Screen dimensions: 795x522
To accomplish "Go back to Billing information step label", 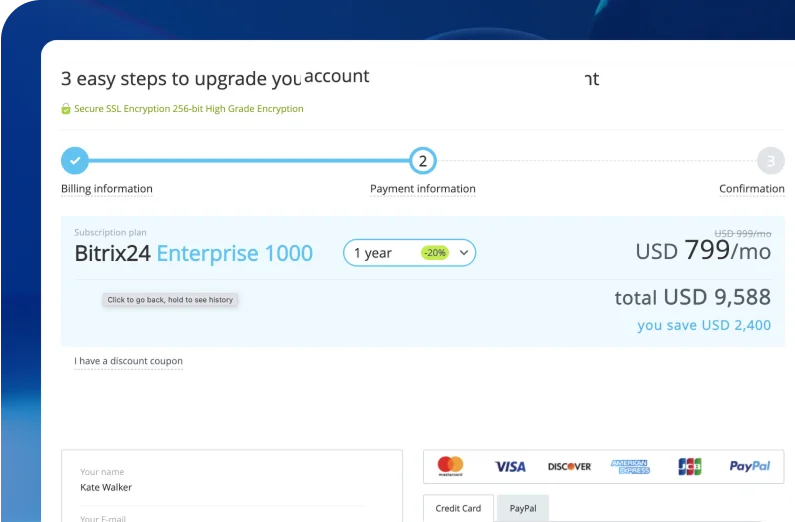I will [107, 189].
